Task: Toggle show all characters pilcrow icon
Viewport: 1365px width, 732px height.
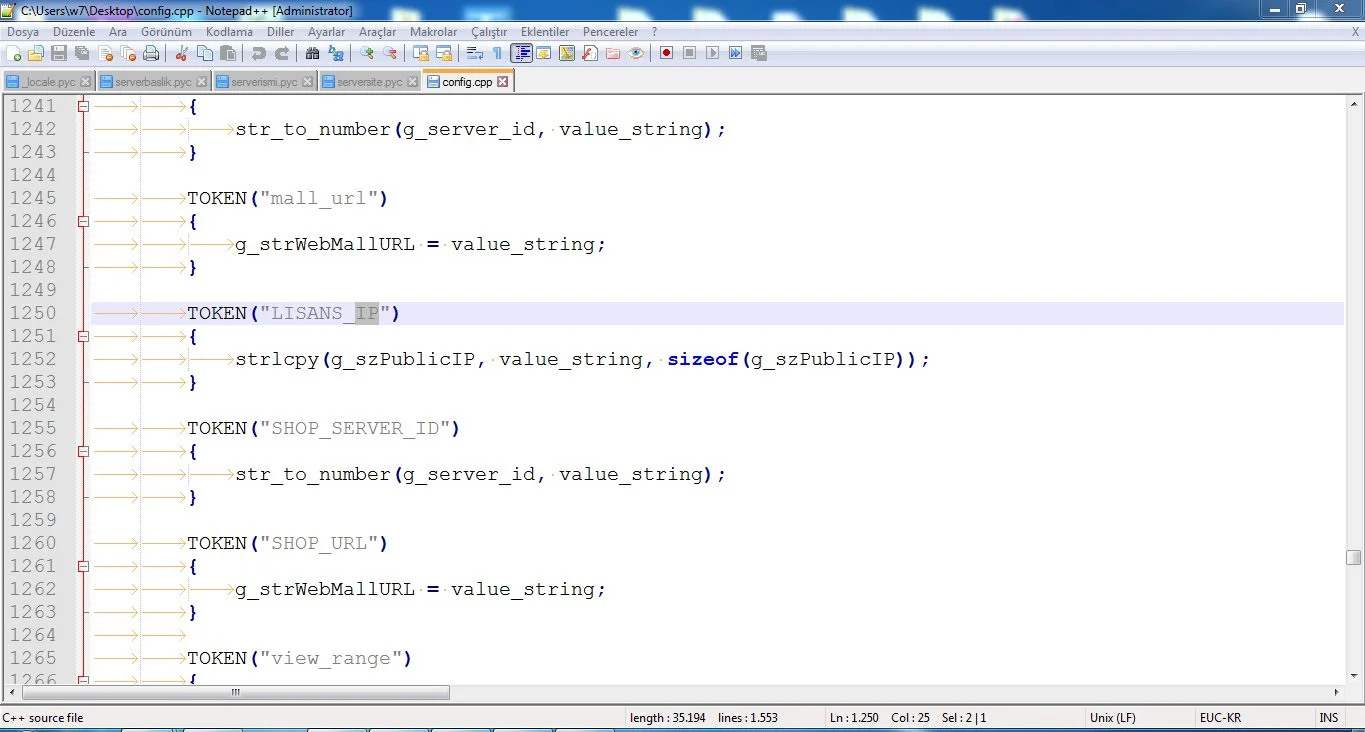Action: point(497,54)
